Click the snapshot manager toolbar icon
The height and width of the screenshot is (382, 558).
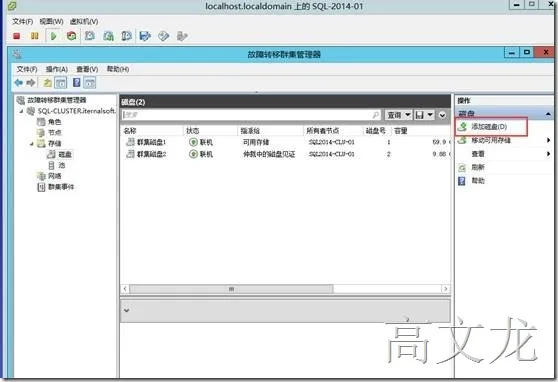tap(126, 36)
